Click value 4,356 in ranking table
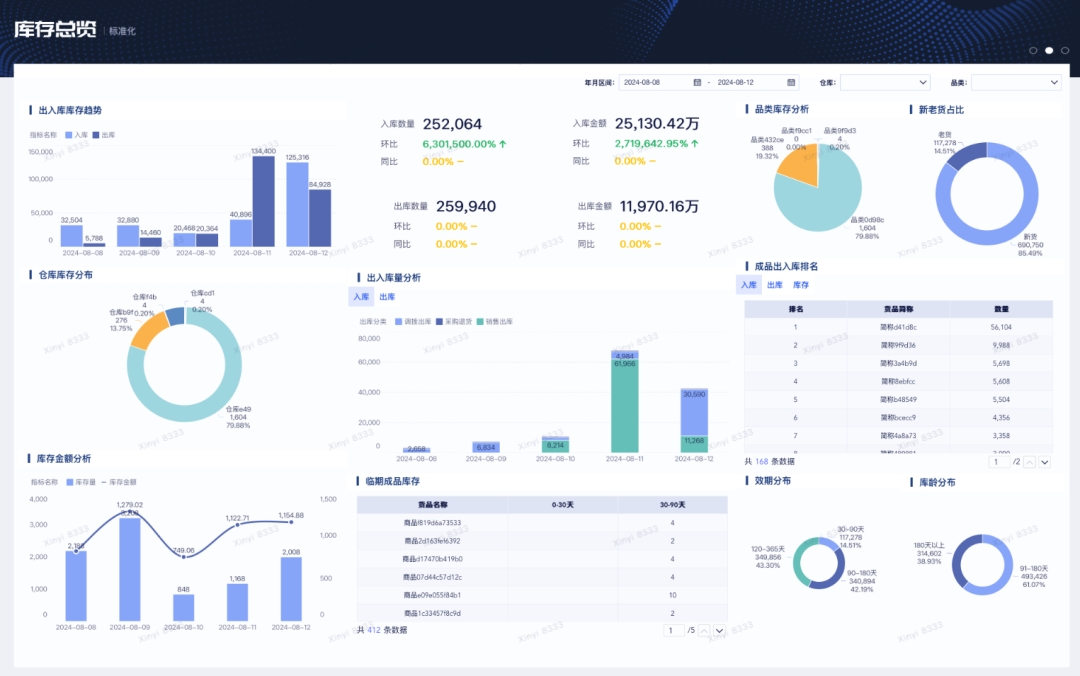The height and width of the screenshot is (676, 1080). (1001, 418)
